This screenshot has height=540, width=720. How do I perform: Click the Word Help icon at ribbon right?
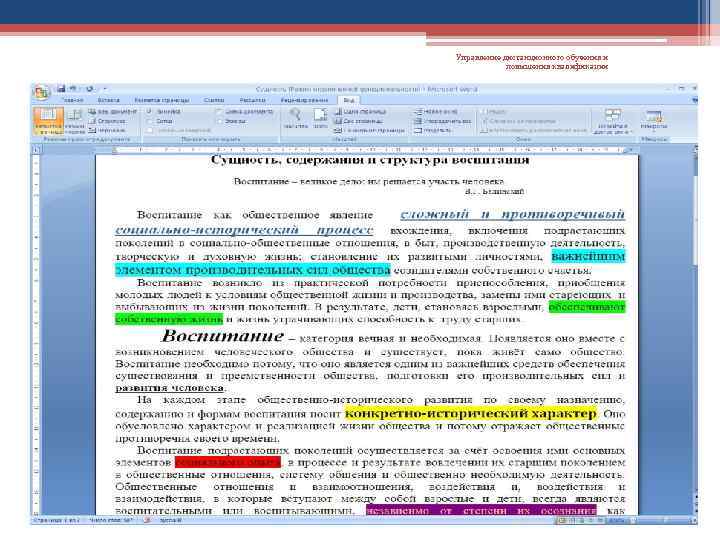pyautogui.click(x=694, y=100)
